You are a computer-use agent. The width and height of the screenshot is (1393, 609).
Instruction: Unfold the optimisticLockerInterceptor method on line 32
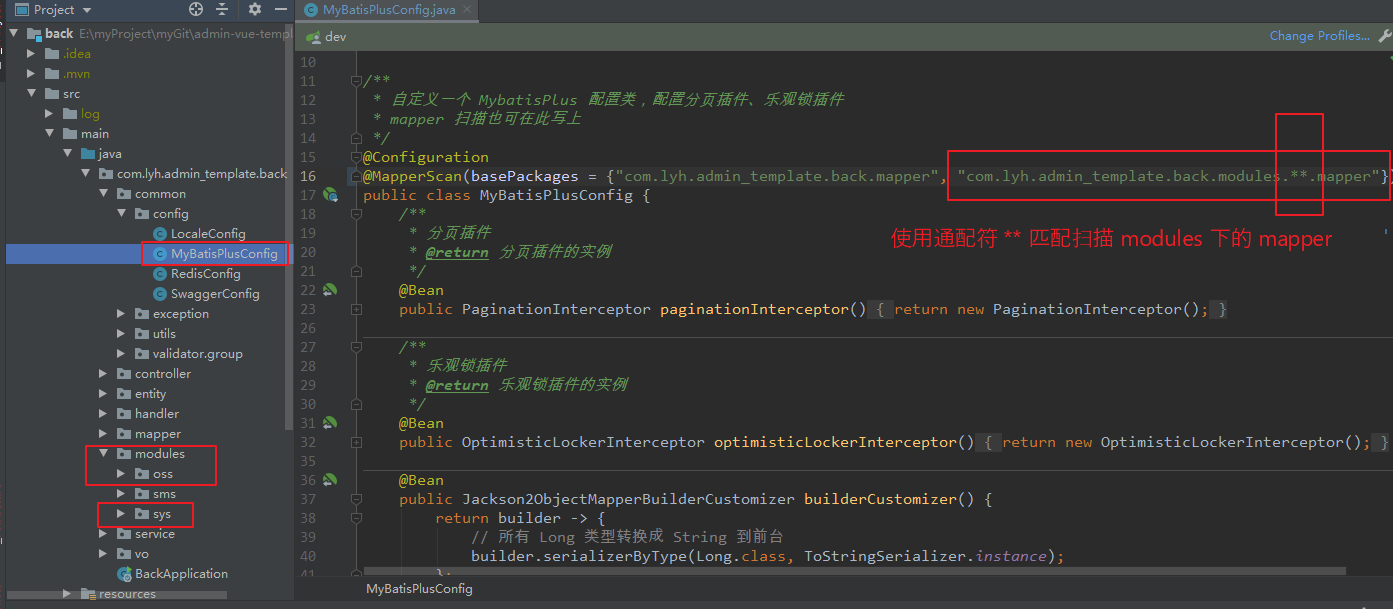pos(356,442)
